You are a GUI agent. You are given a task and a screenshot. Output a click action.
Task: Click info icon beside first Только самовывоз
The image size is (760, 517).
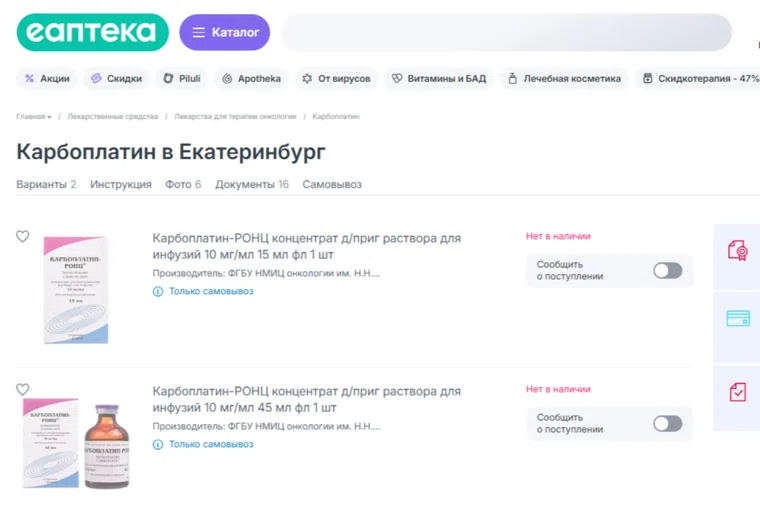click(158, 292)
